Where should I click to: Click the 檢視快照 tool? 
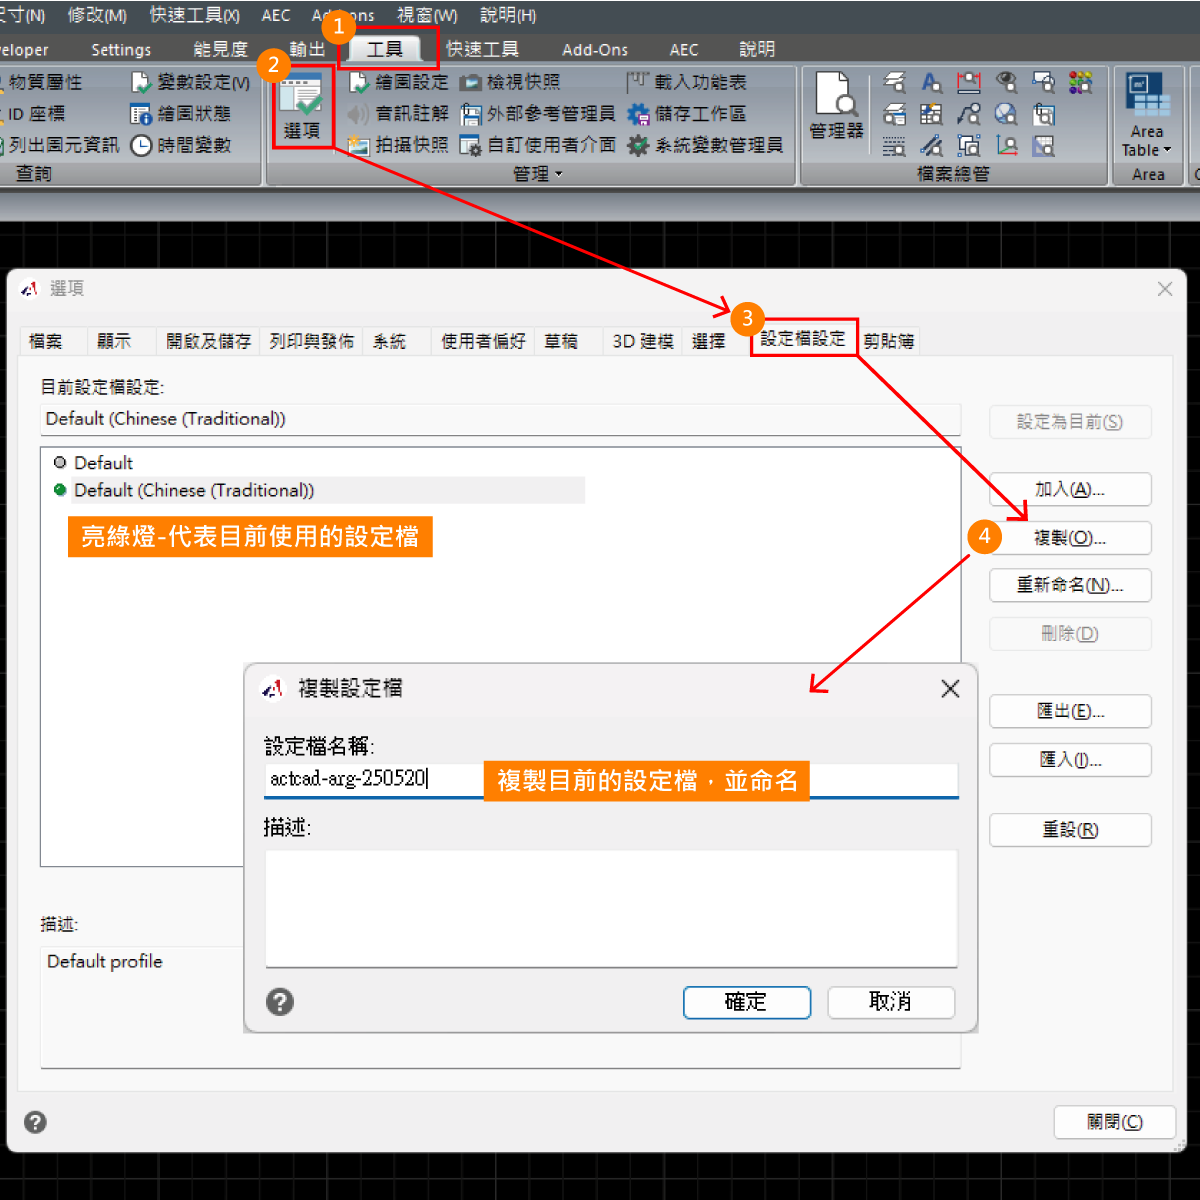click(510, 82)
